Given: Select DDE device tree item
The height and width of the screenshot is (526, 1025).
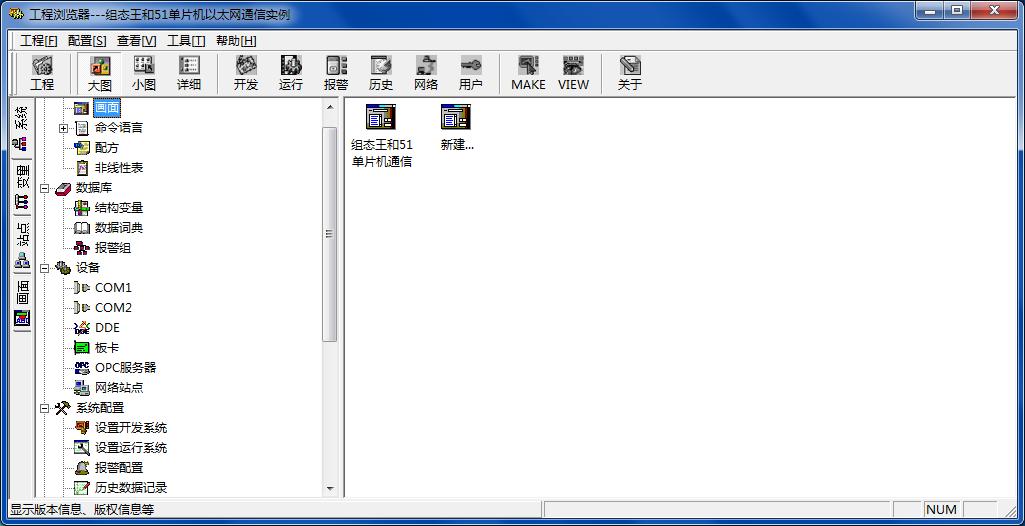Looking at the screenshot, I should 107,328.
